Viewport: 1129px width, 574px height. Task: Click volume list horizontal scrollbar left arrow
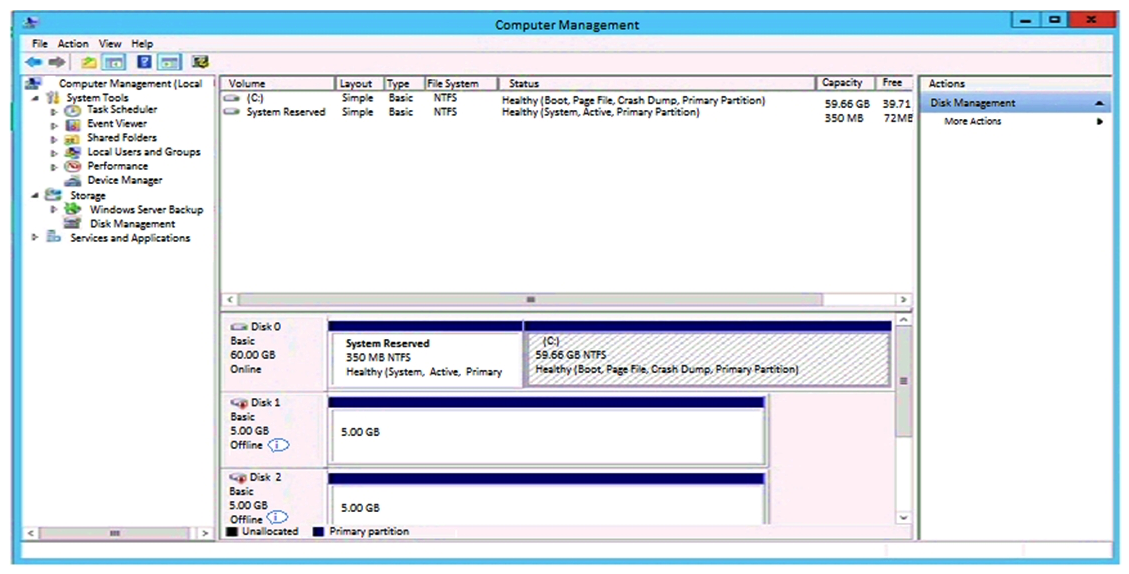[x=230, y=300]
